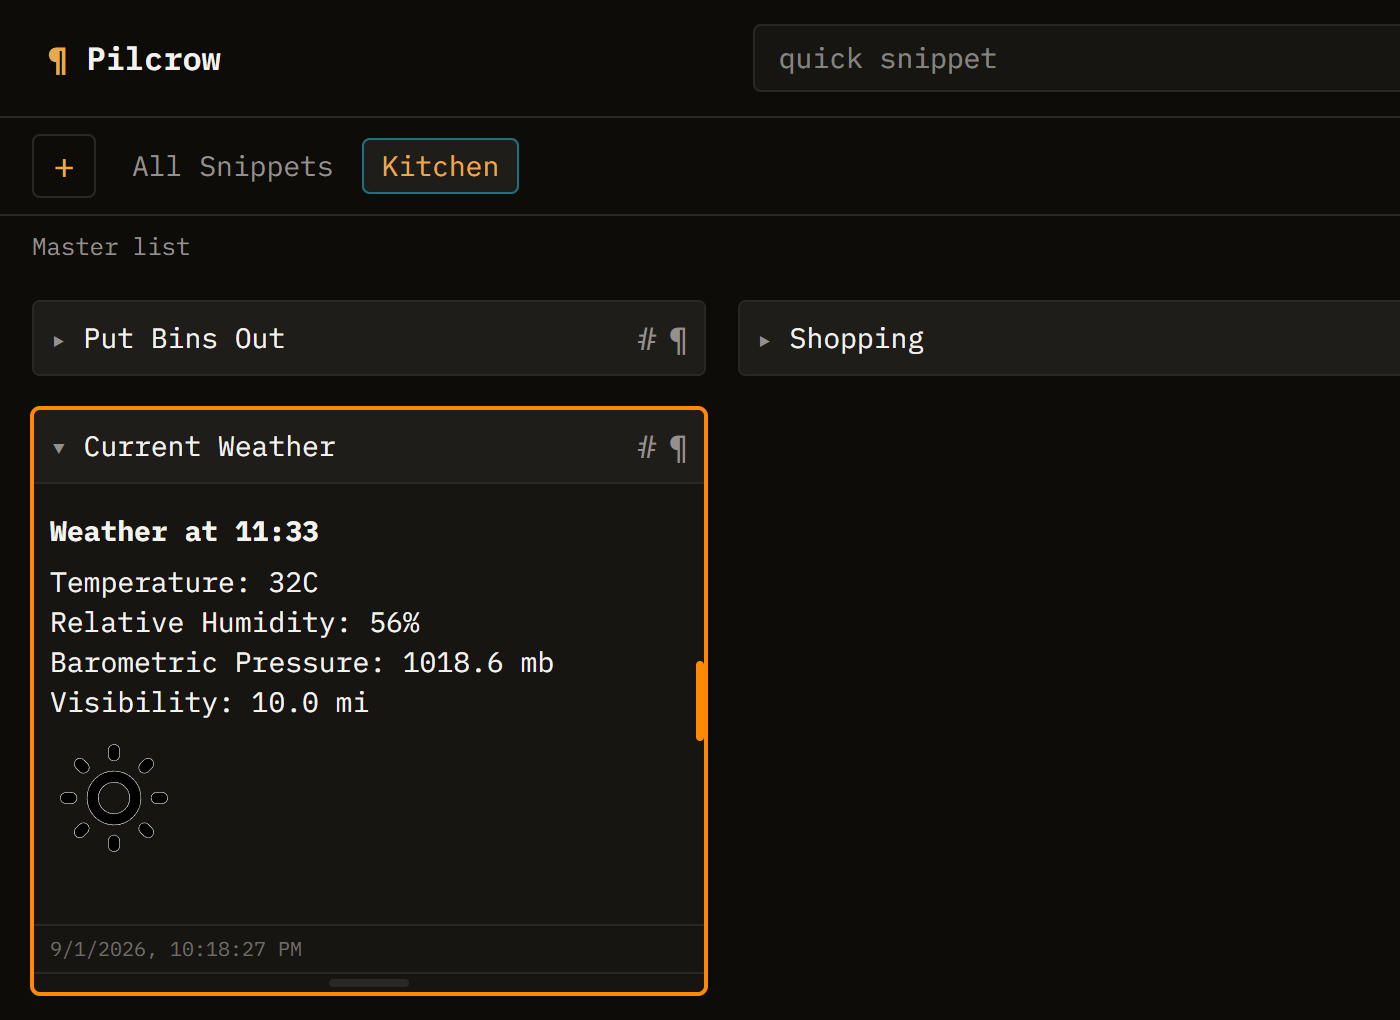Click pilcrow icon on Current Weather card
This screenshot has height=1020, width=1400.
click(x=679, y=448)
